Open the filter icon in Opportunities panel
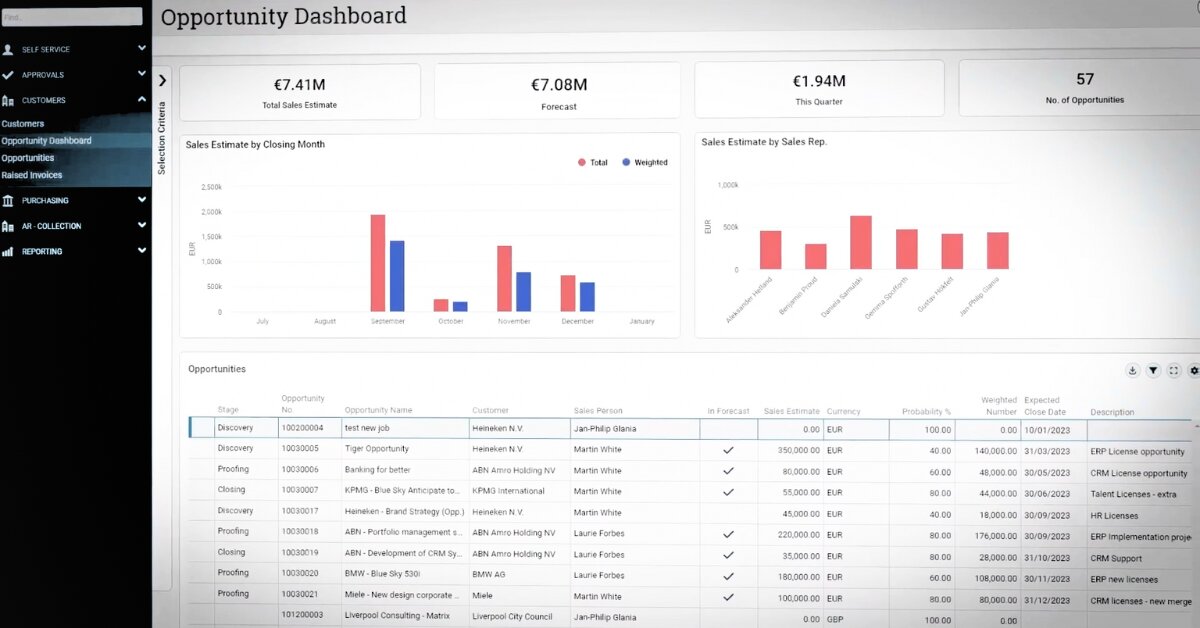The image size is (1200, 628). point(1153,371)
